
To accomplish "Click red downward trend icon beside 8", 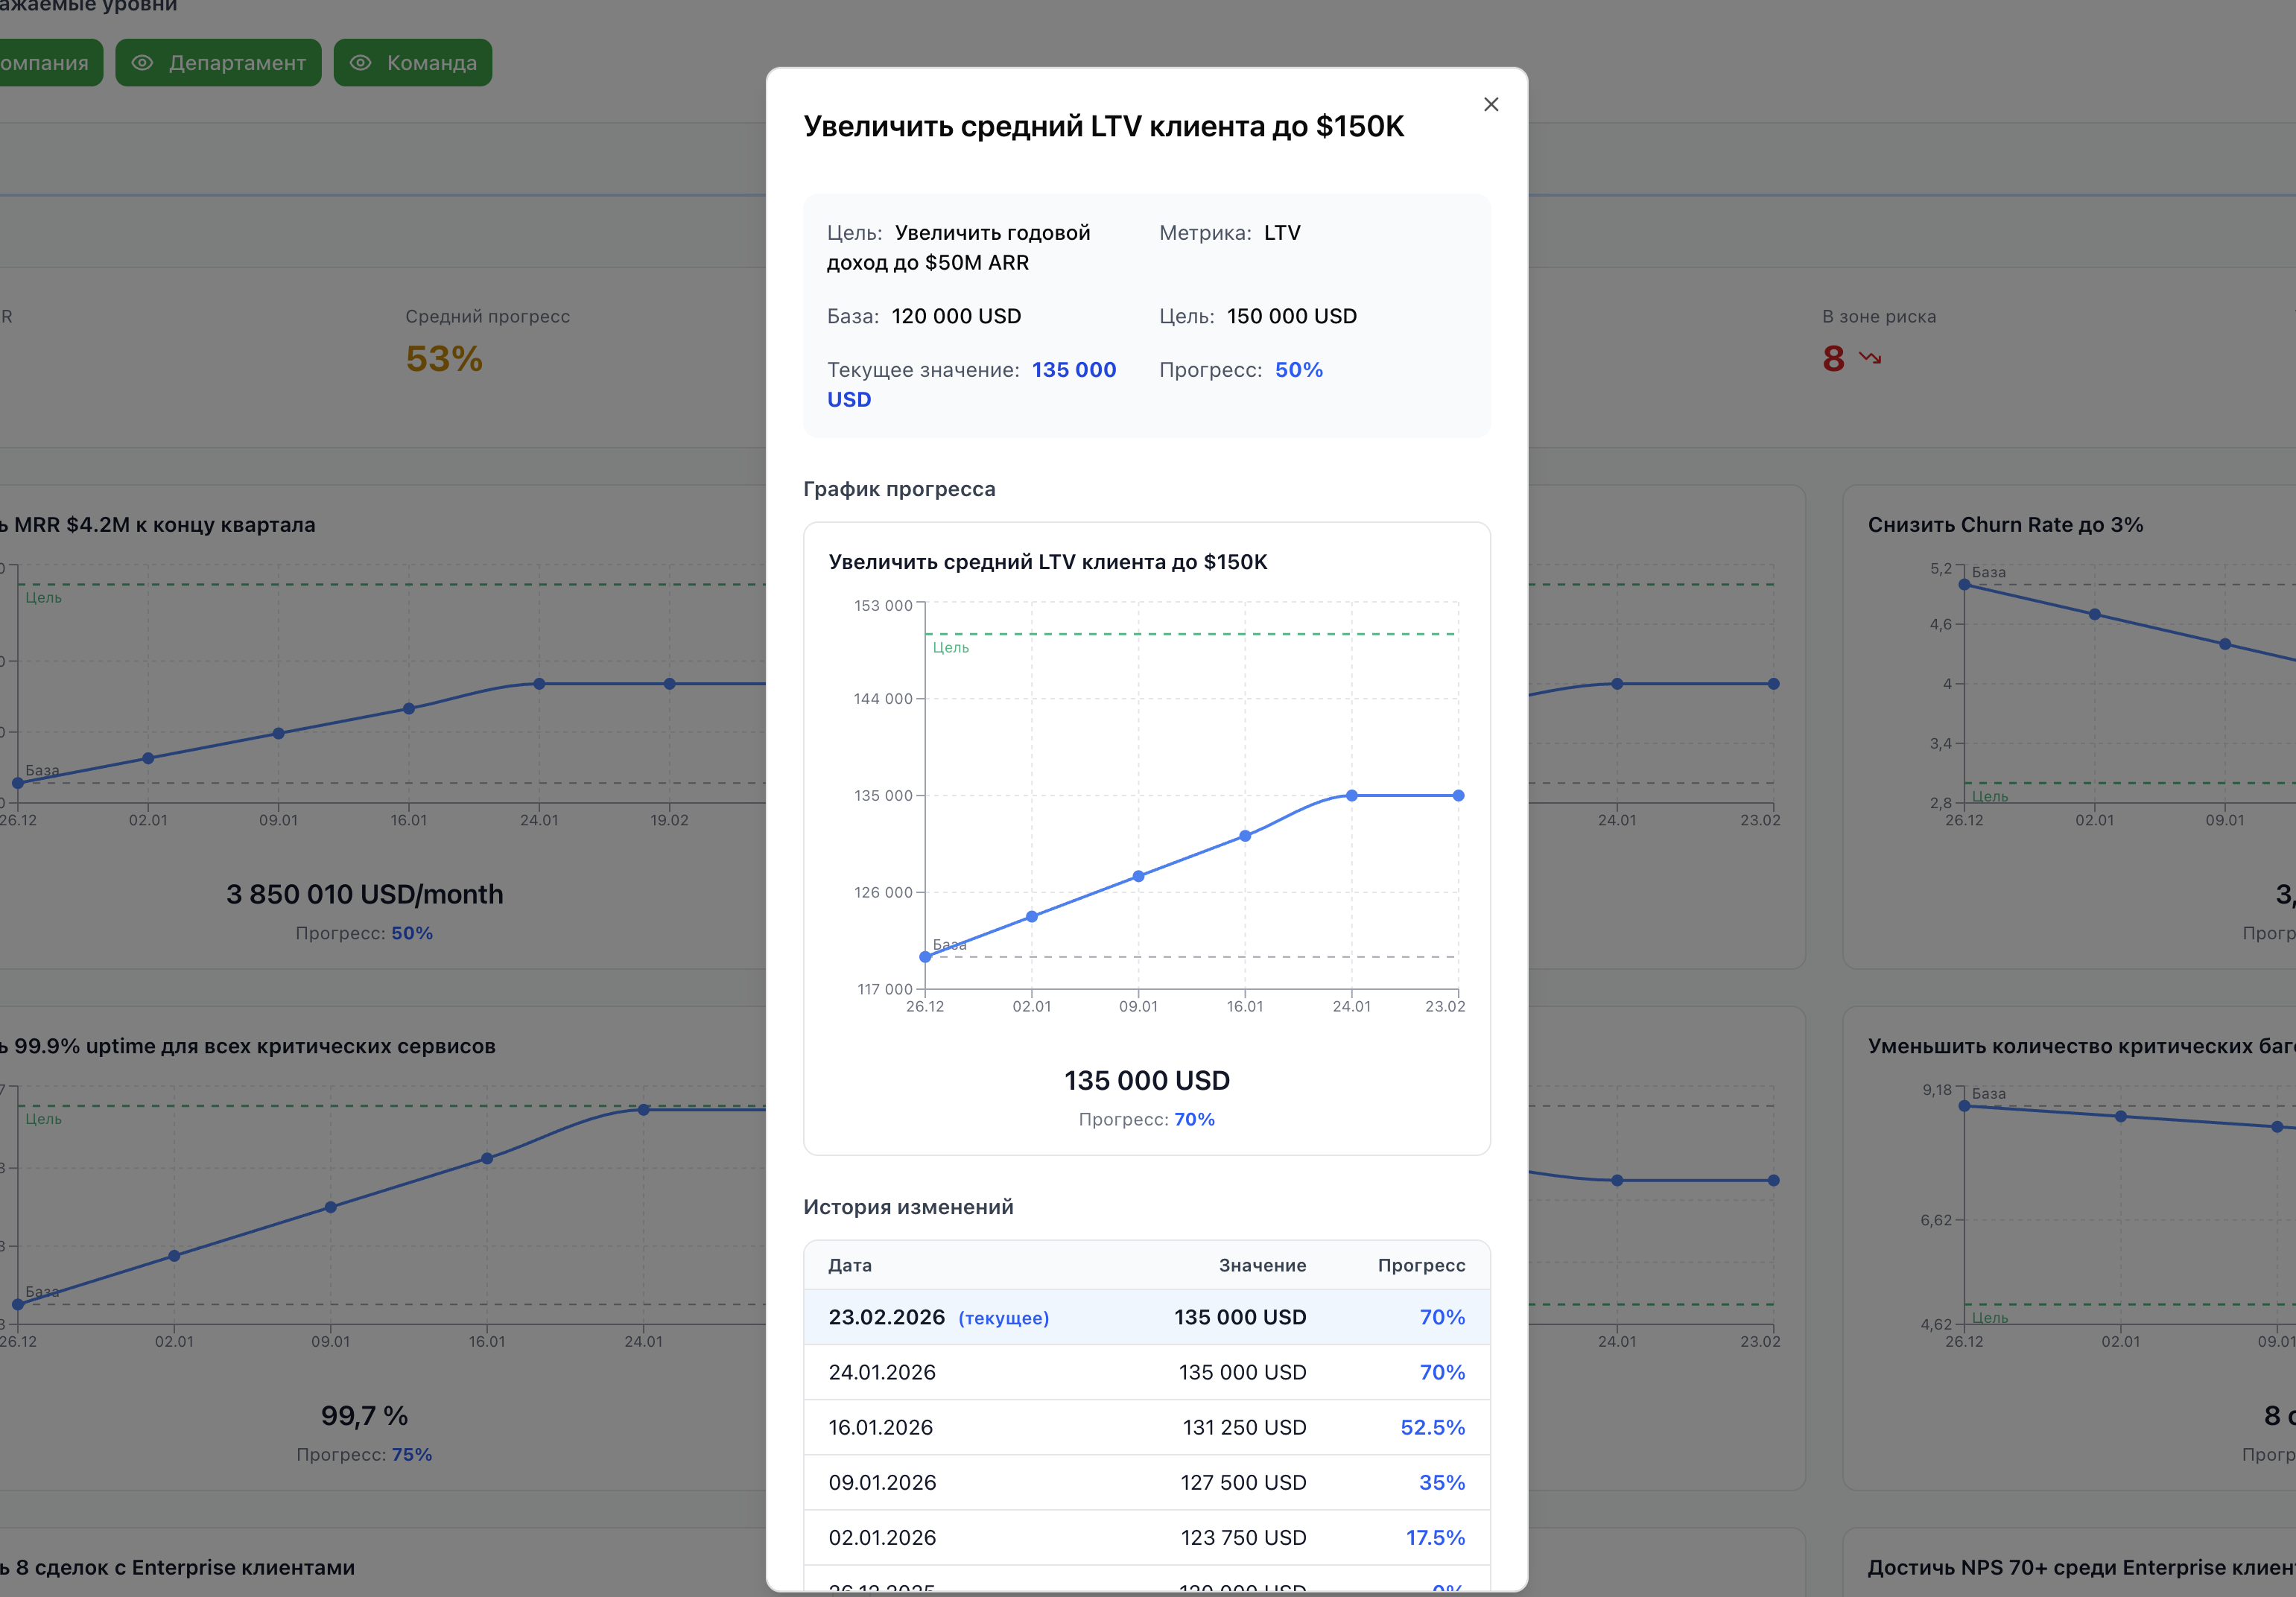I will pos(1869,358).
